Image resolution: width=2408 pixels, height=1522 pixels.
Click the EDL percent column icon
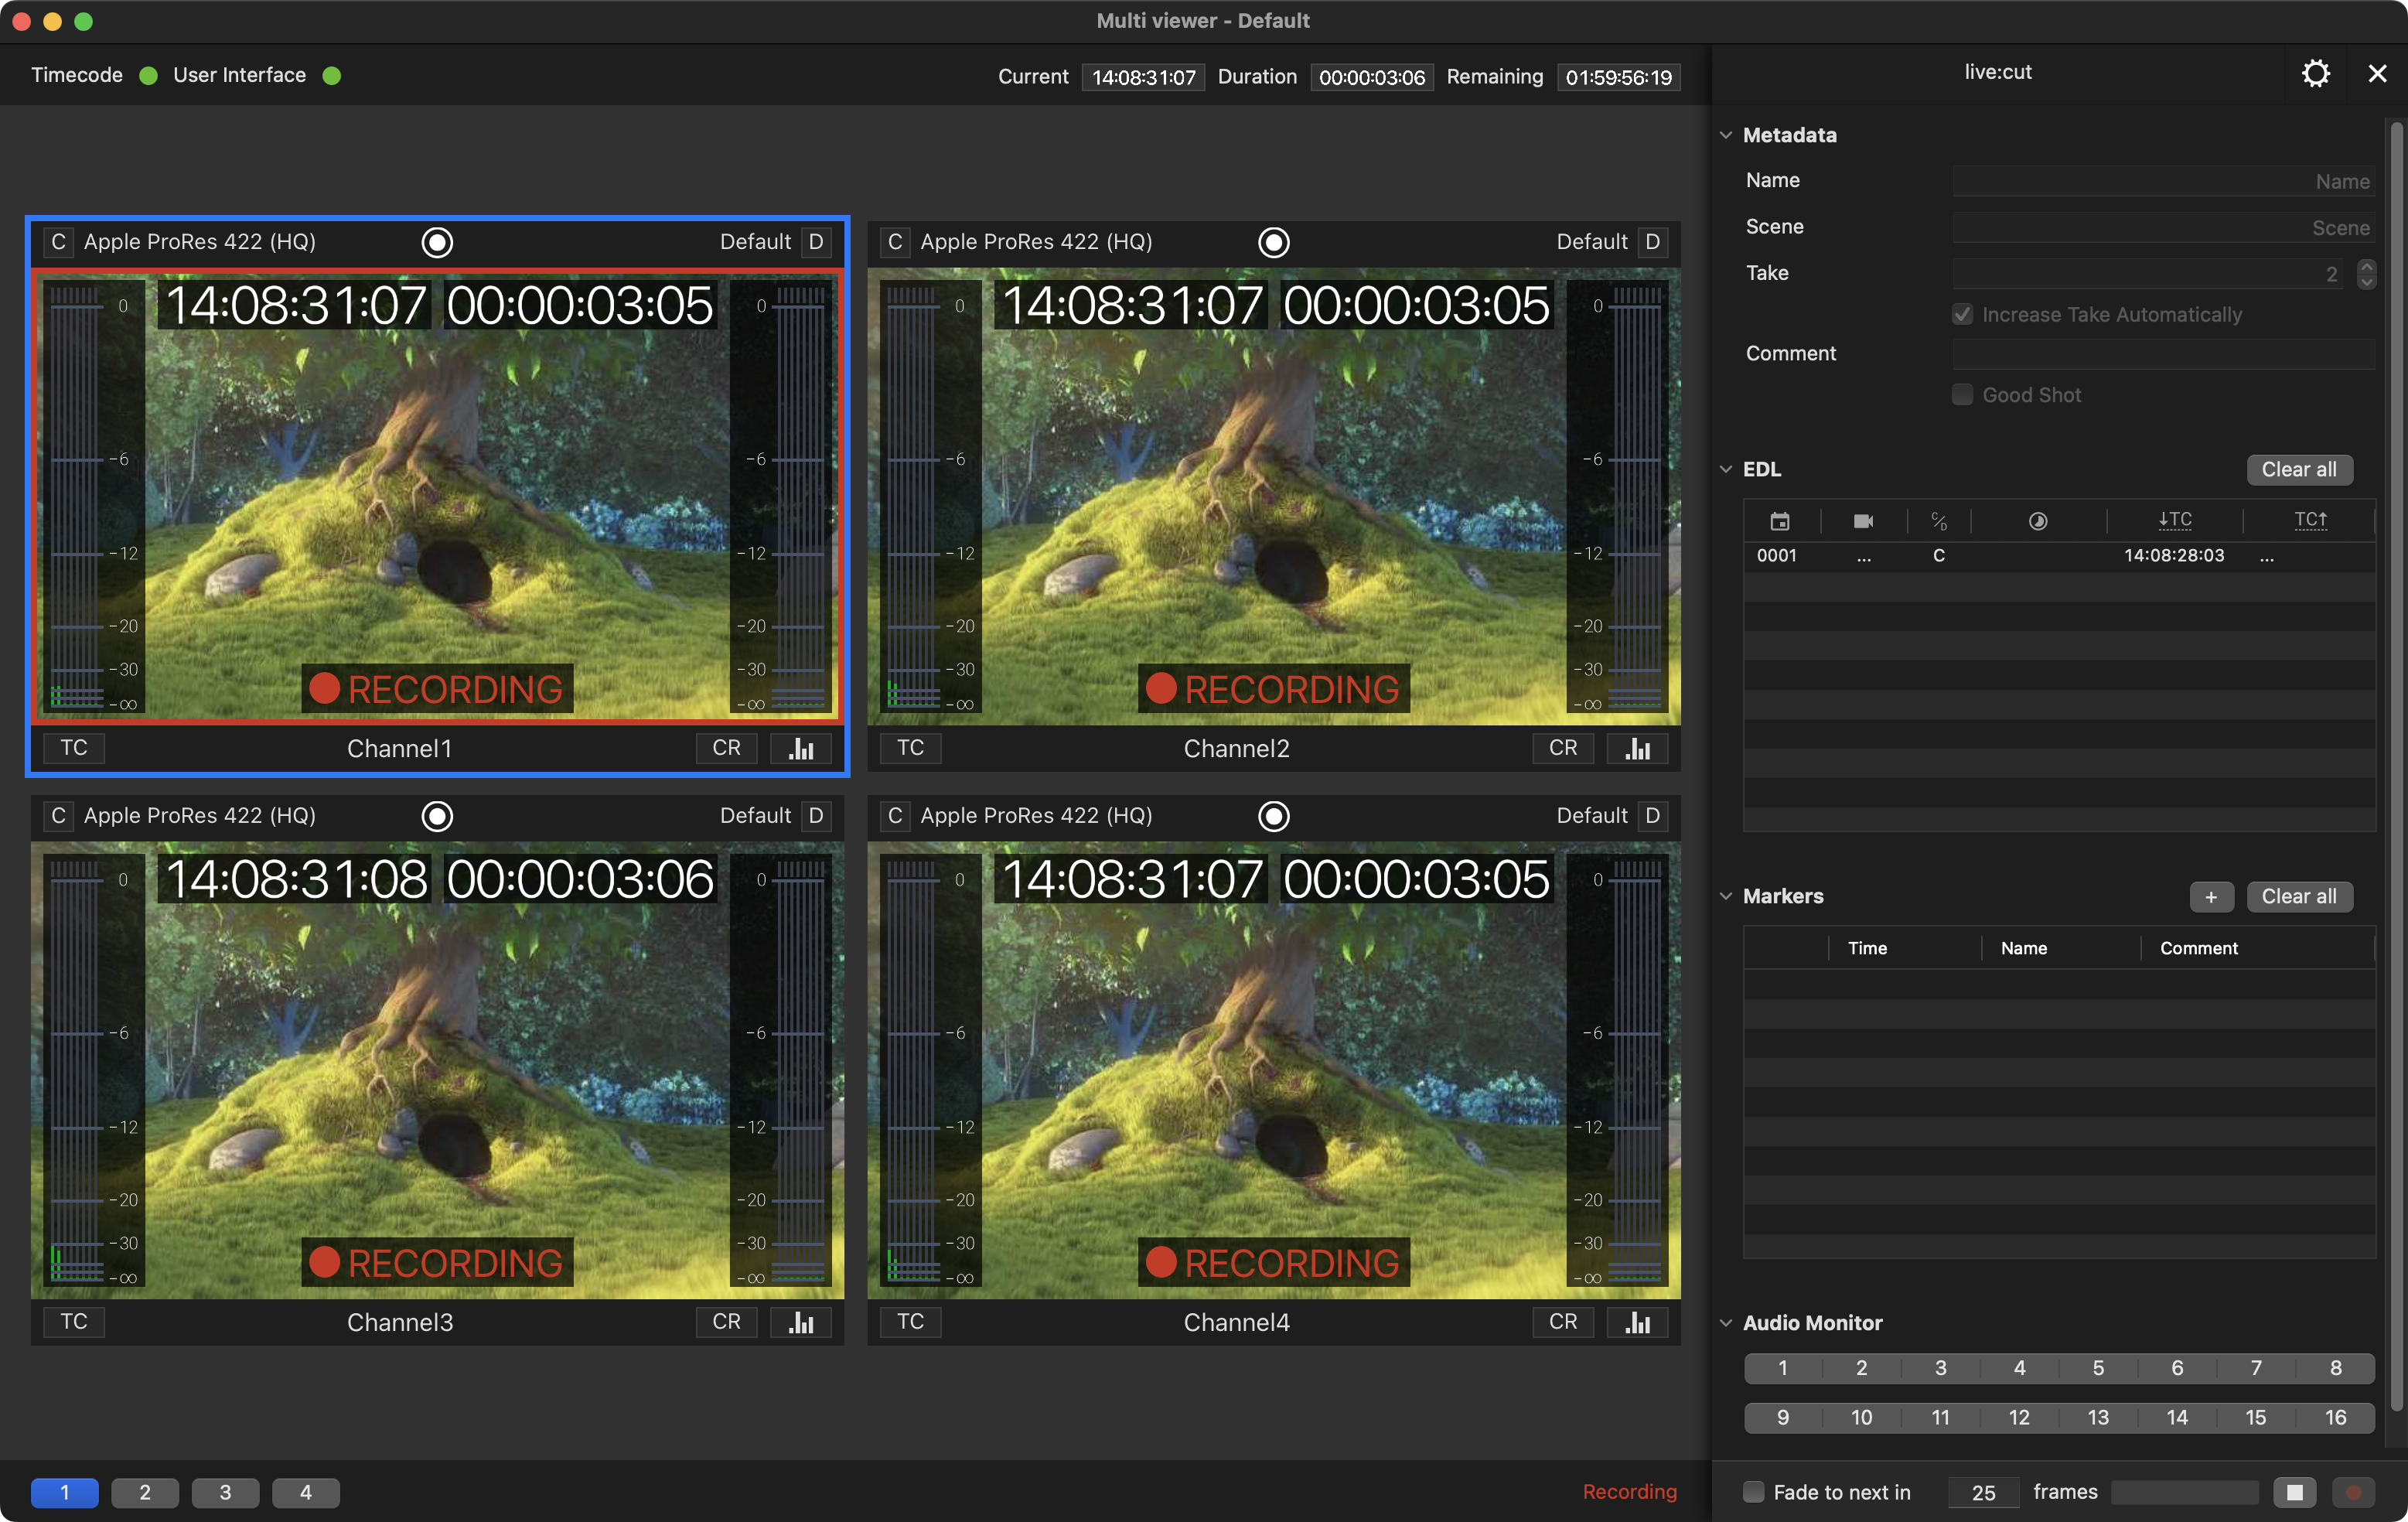pos(1939,520)
